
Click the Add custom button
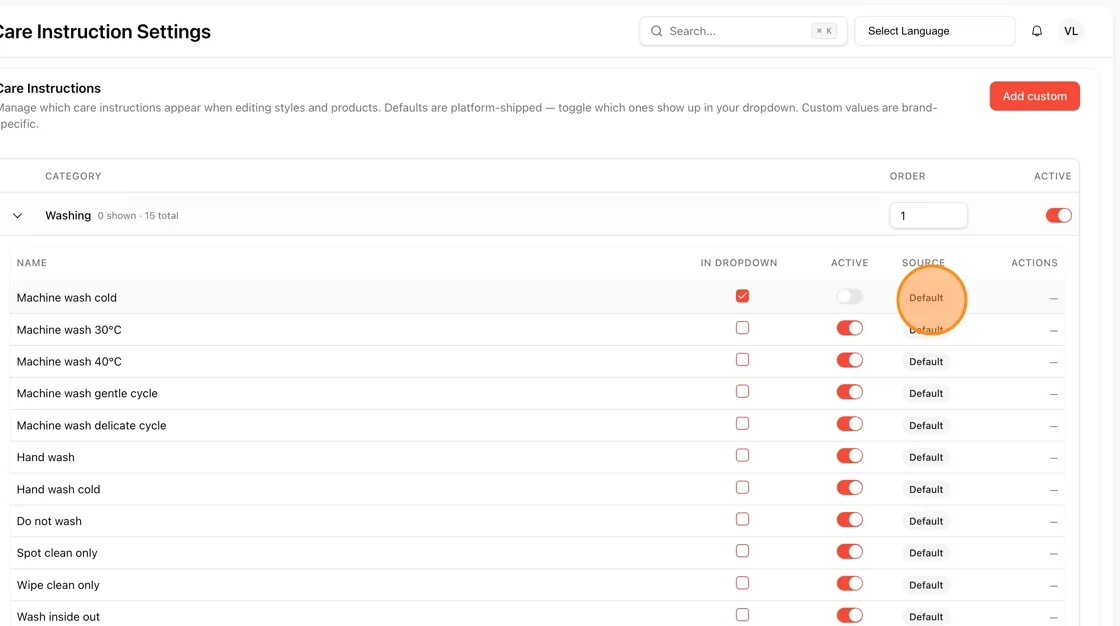(1034, 96)
